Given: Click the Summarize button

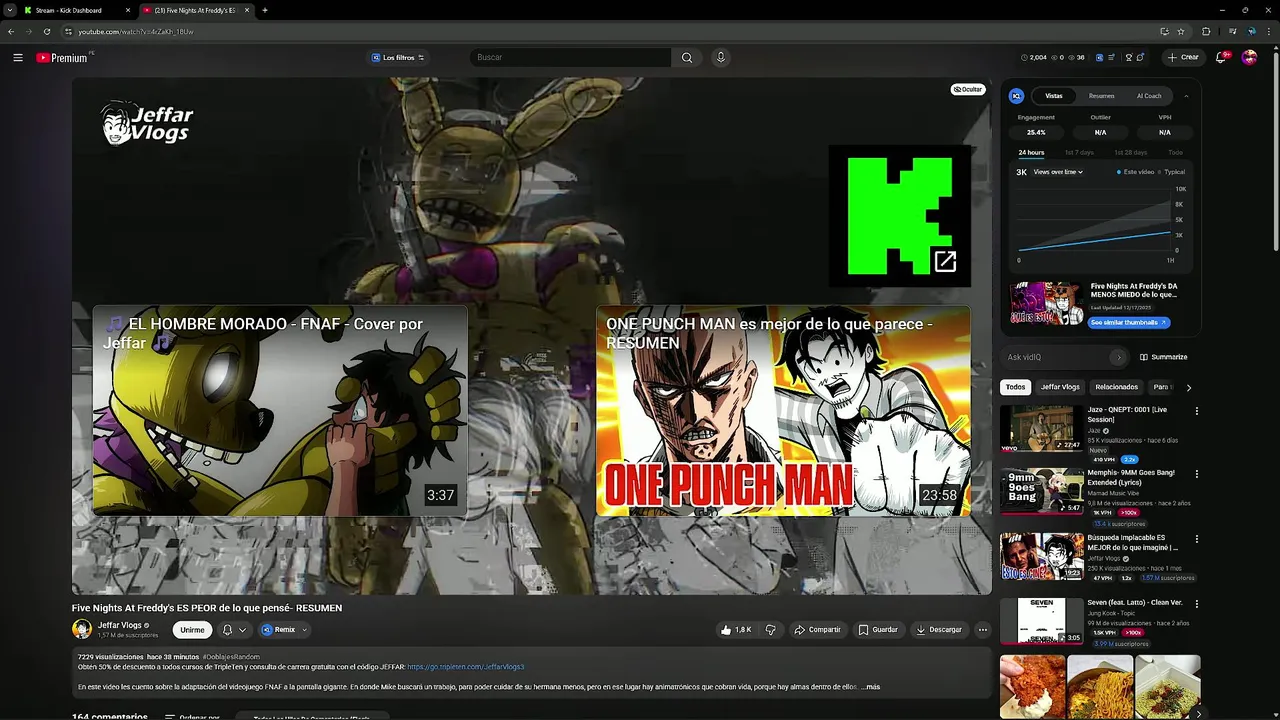Looking at the screenshot, I should pyautogui.click(x=1164, y=357).
